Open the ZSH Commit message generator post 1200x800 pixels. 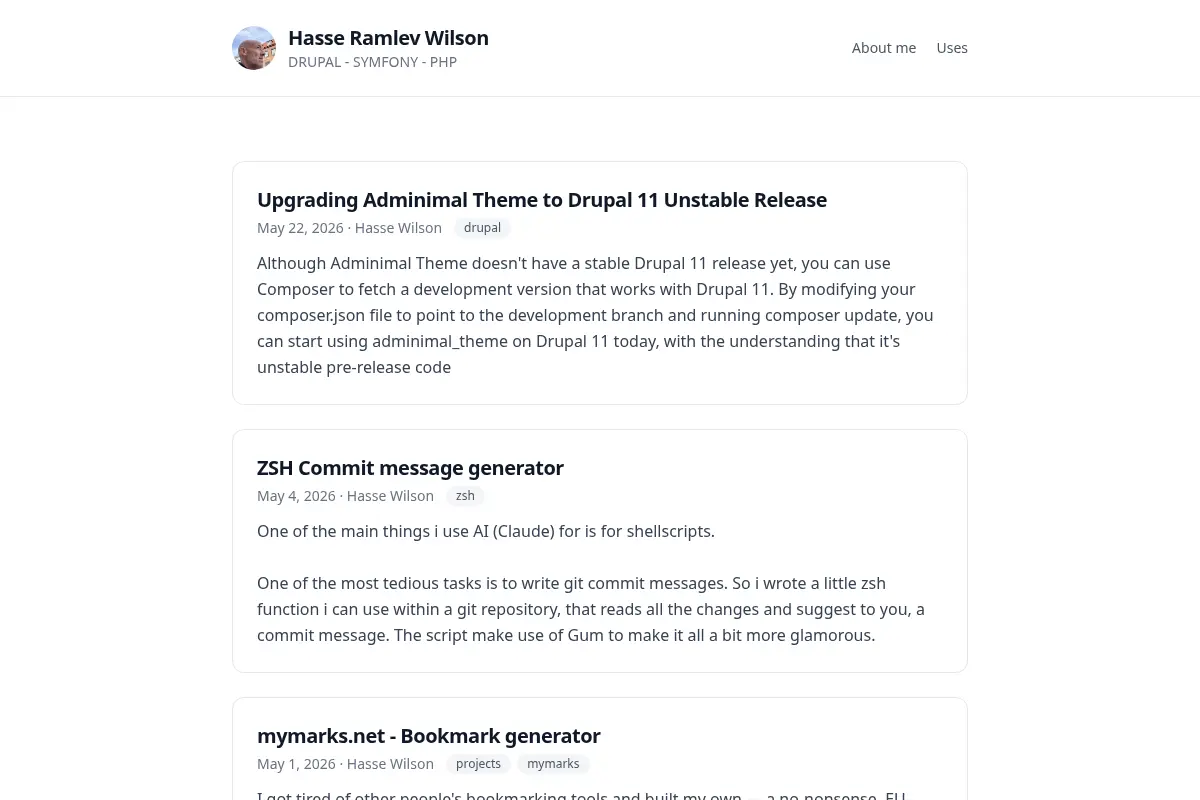tap(410, 468)
